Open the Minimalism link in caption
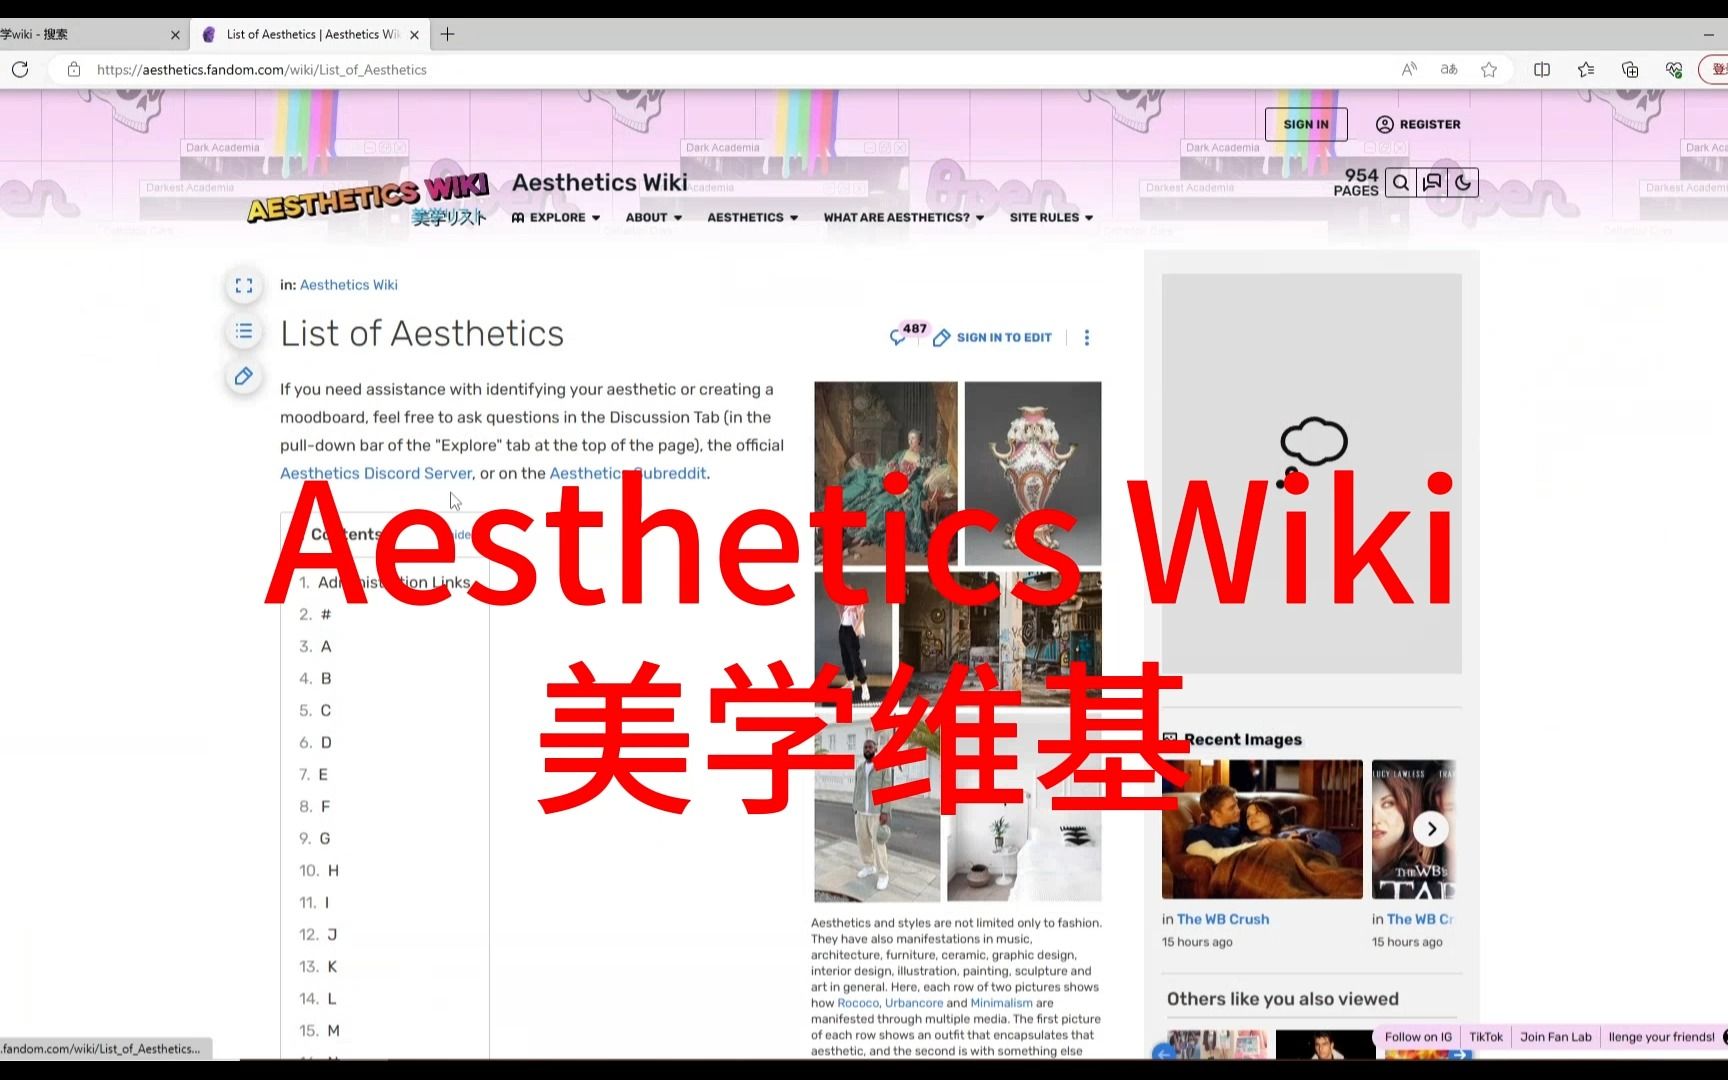 pyautogui.click(x=1001, y=1003)
